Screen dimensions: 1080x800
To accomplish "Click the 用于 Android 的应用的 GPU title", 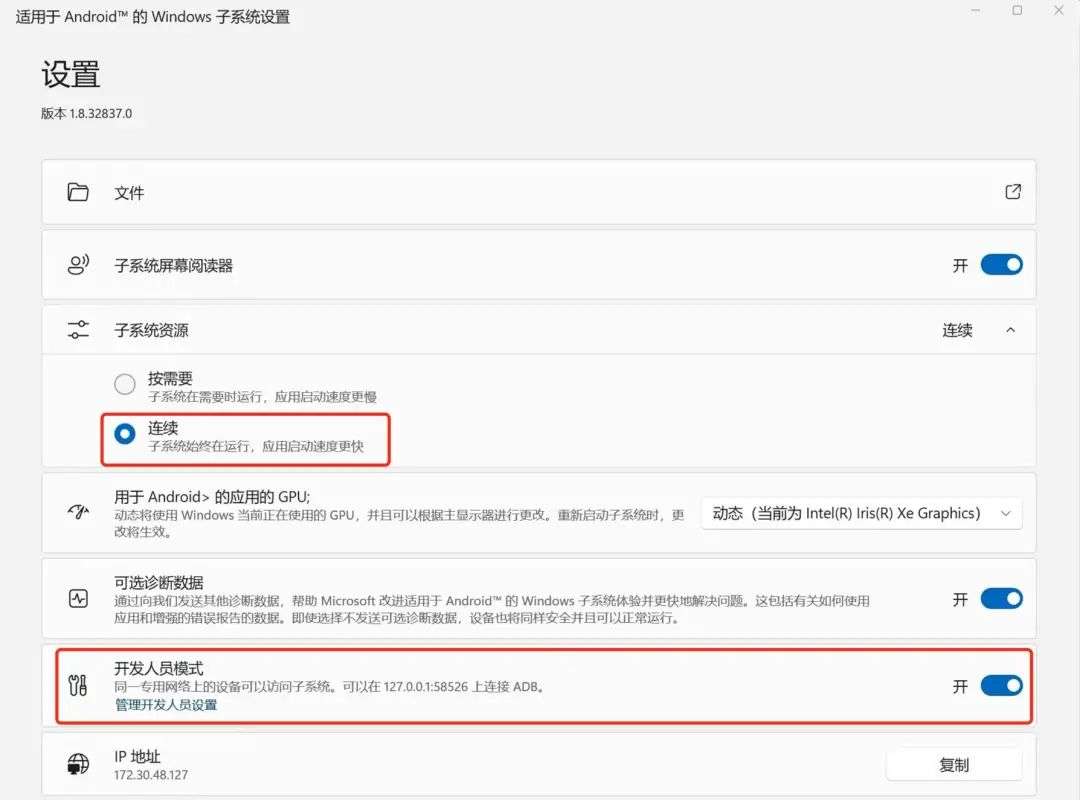I will click(x=212, y=497).
